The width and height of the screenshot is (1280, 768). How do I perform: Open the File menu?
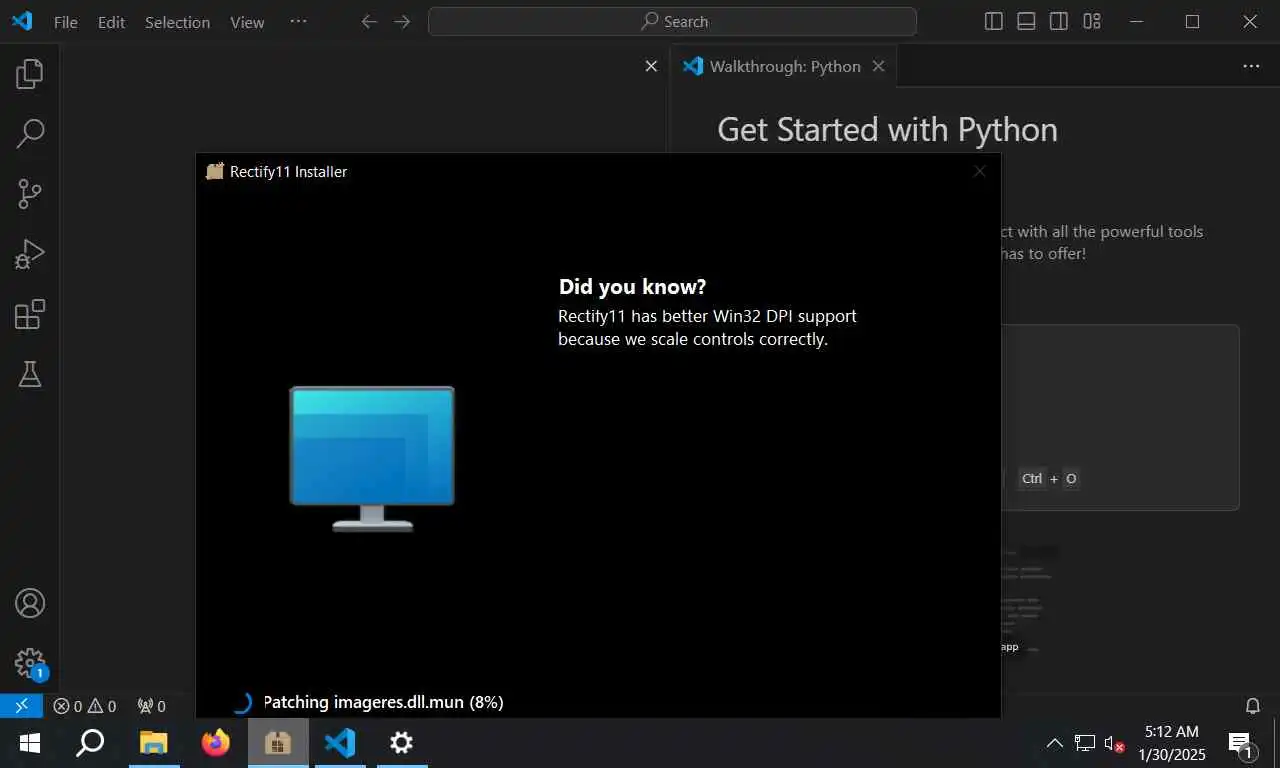66,22
